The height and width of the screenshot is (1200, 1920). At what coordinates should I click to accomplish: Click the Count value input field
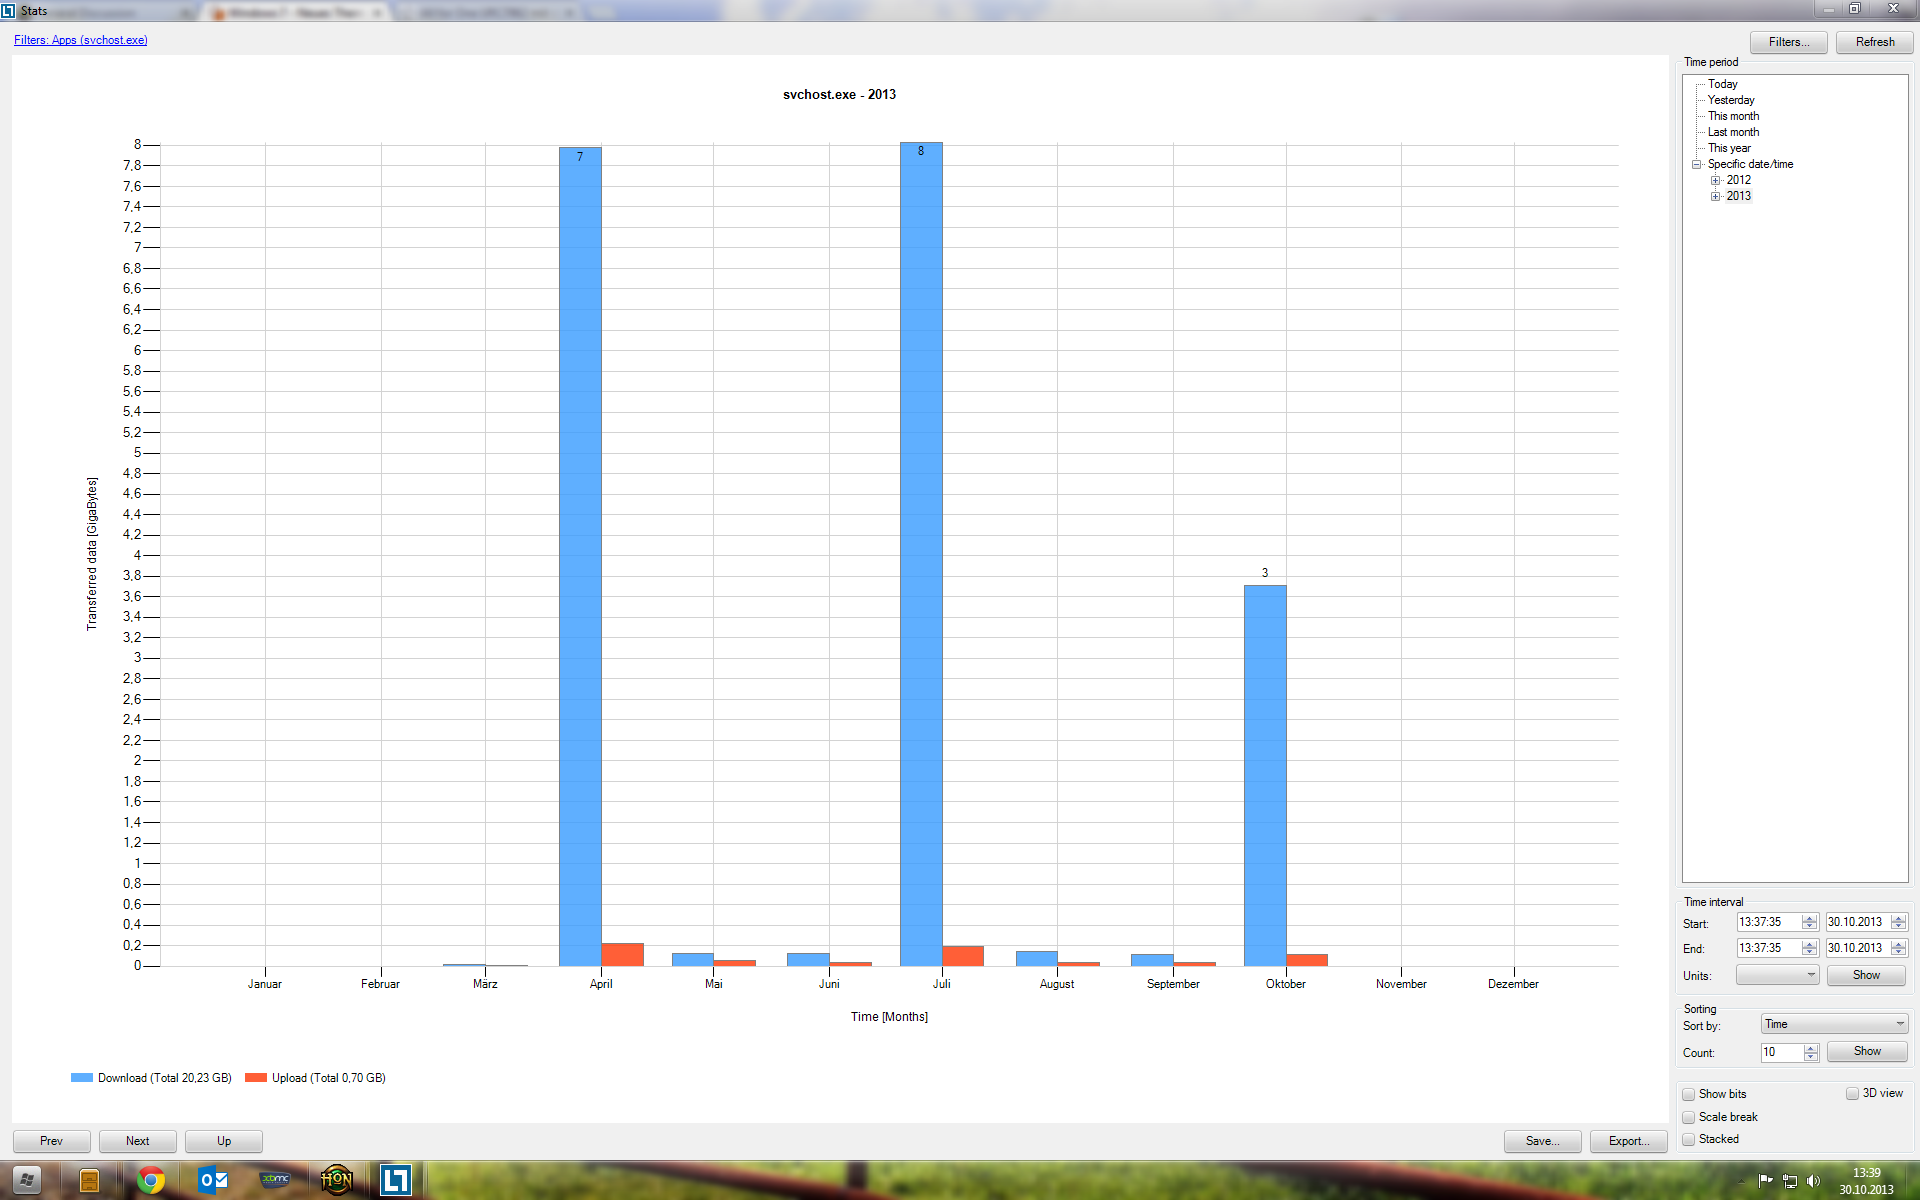tap(1781, 1052)
